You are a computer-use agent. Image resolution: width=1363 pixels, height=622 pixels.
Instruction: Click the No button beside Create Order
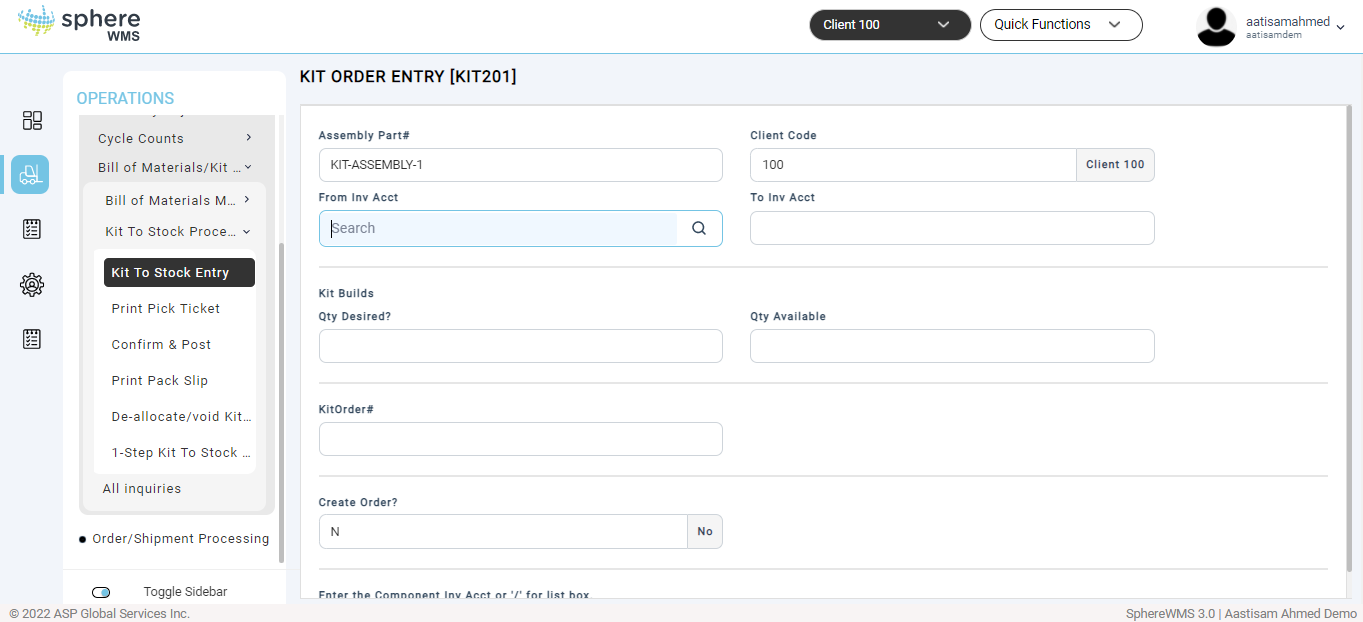[x=705, y=532]
